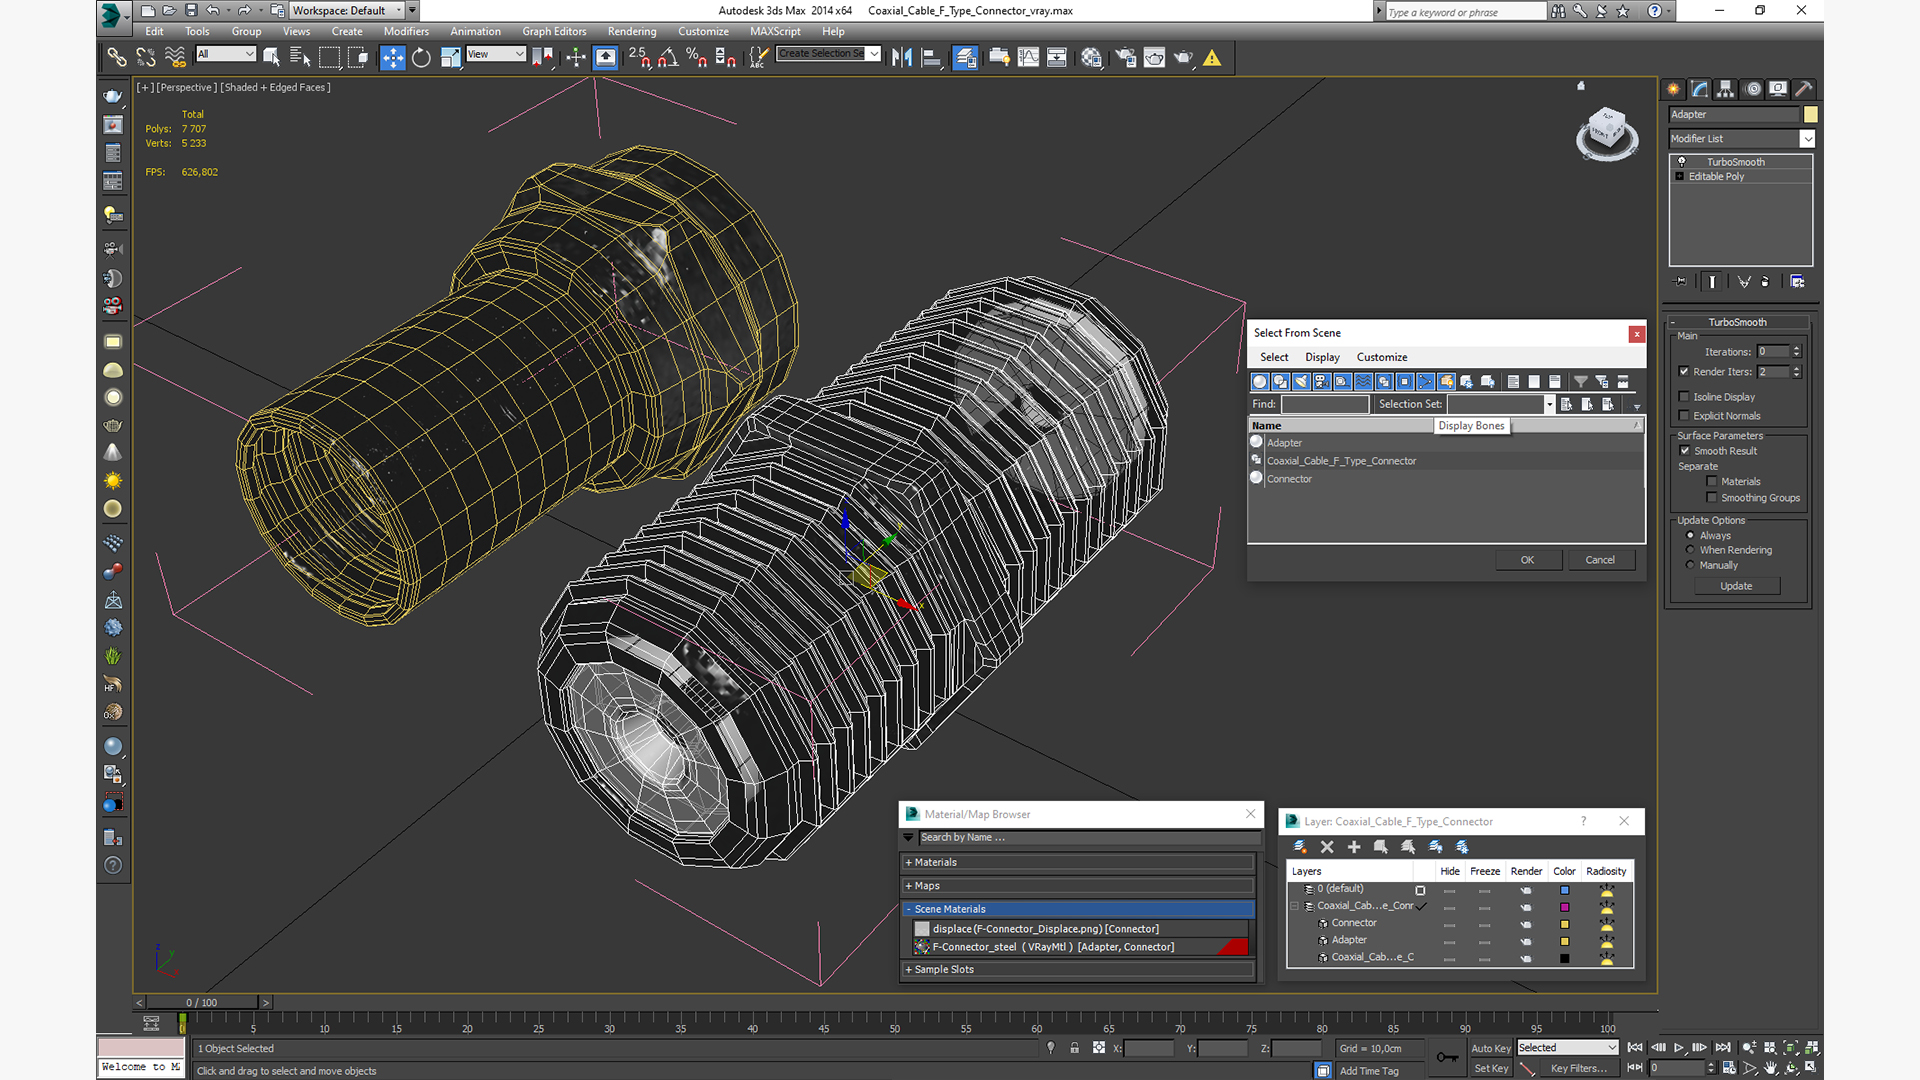Open the View reference coordinate dropdown
1920x1080 pixels.
(x=496, y=54)
